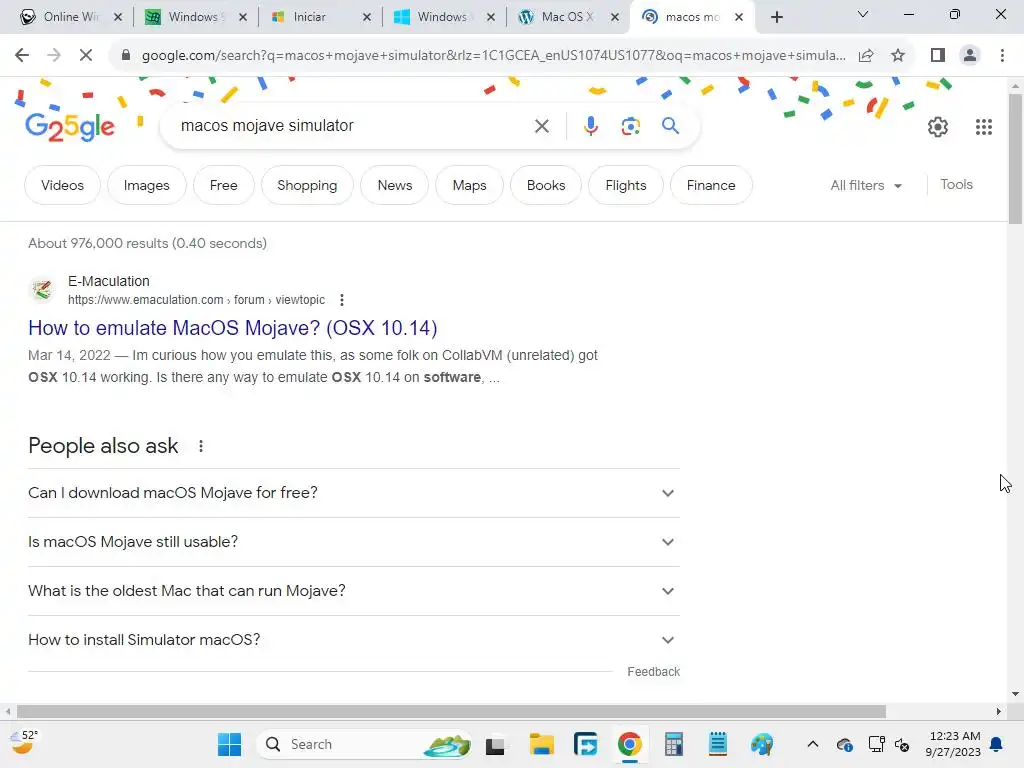This screenshot has height=768, width=1024.
Task: Filter results by Books
Action: (x=546, y=185)
